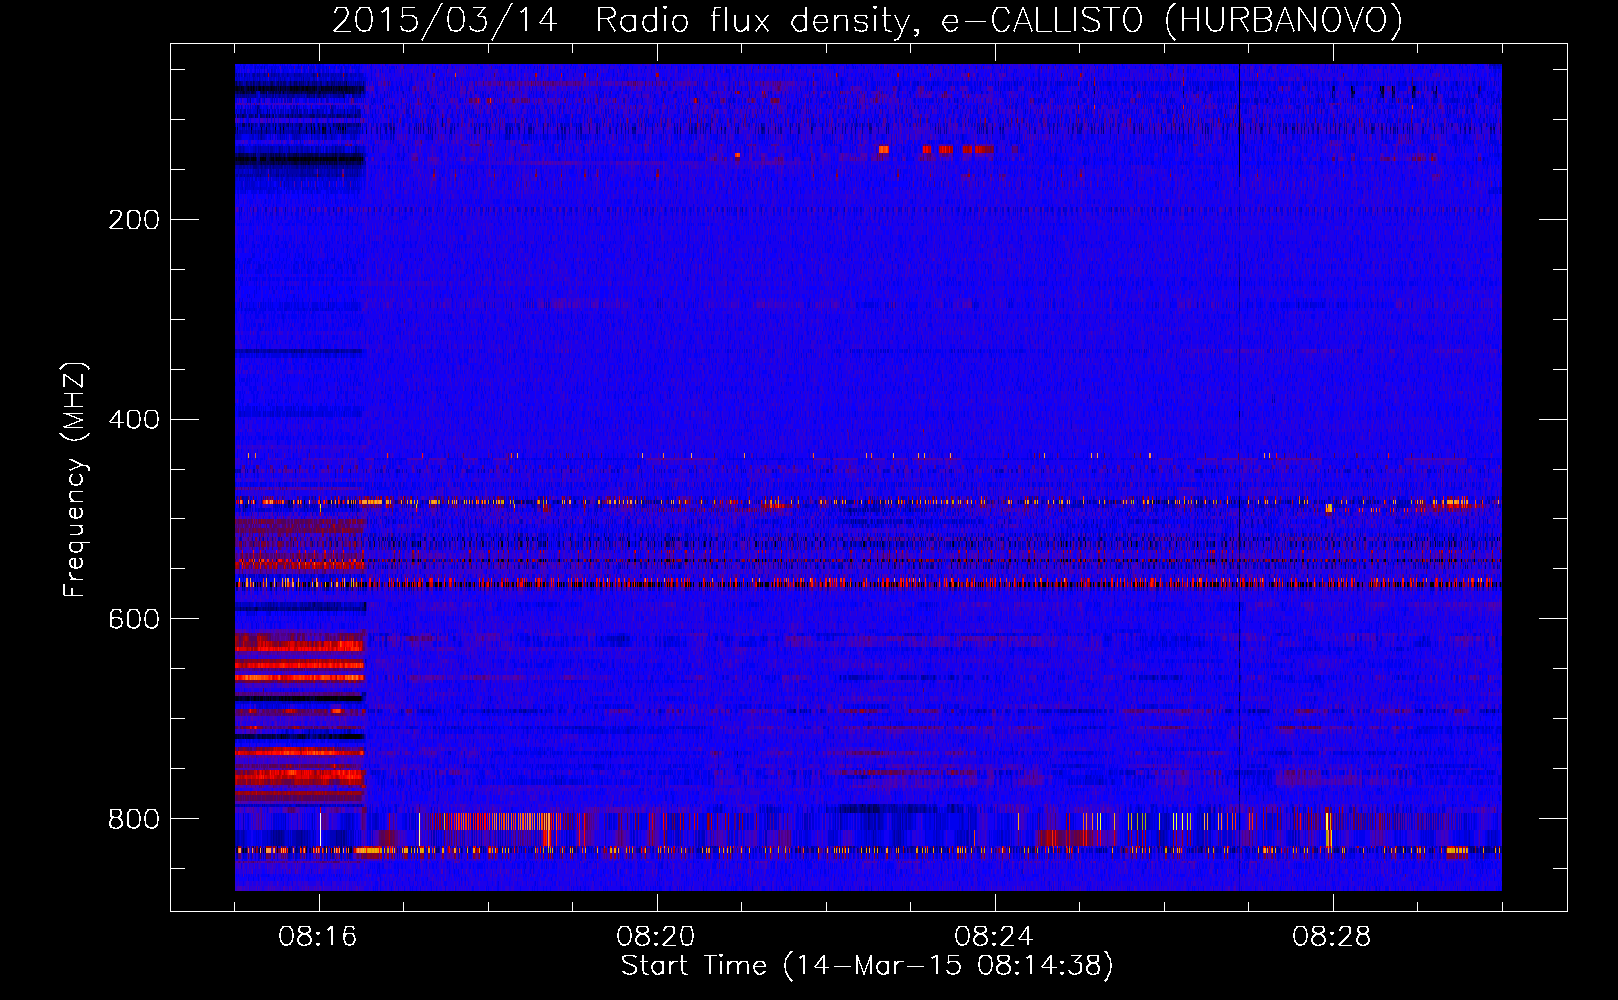This screenshot has height=1000, width=1618.
Task: Click the Start Time axis label
Action: (867, 966)
